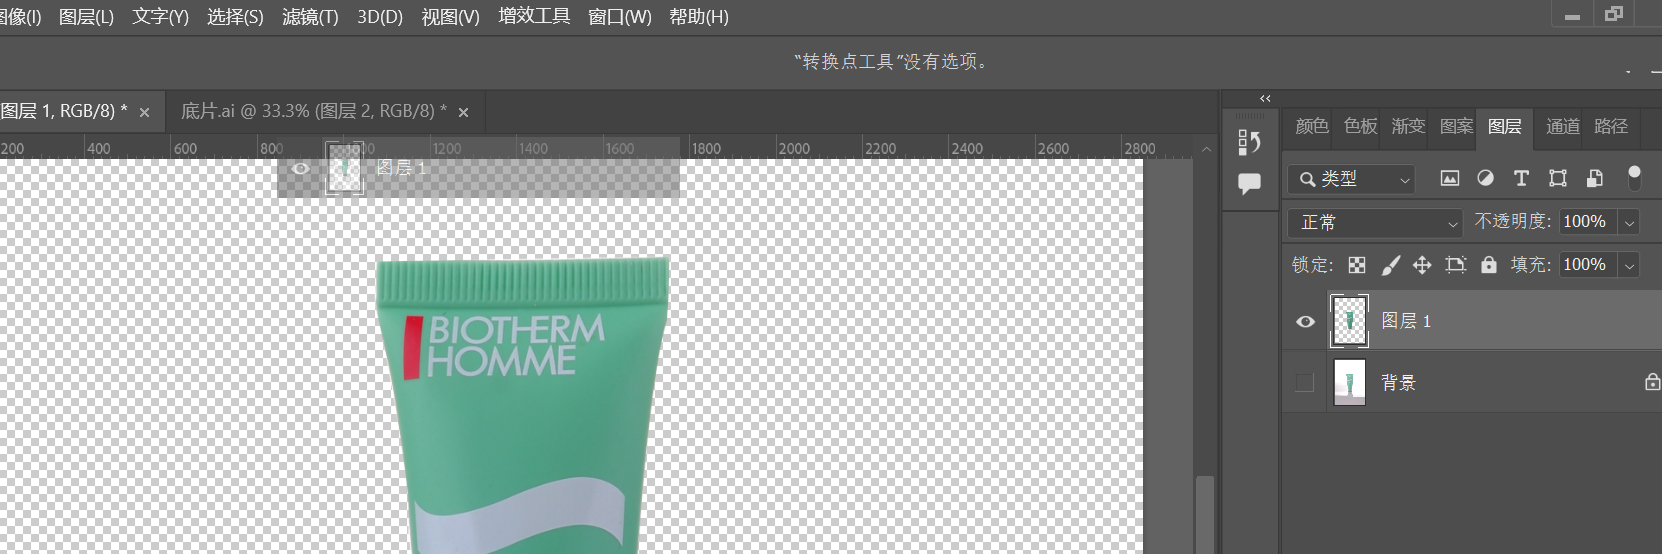Open the 3D(D) menu
Image resolution: width=1662 pixels, height=554 pixels.
380,17
